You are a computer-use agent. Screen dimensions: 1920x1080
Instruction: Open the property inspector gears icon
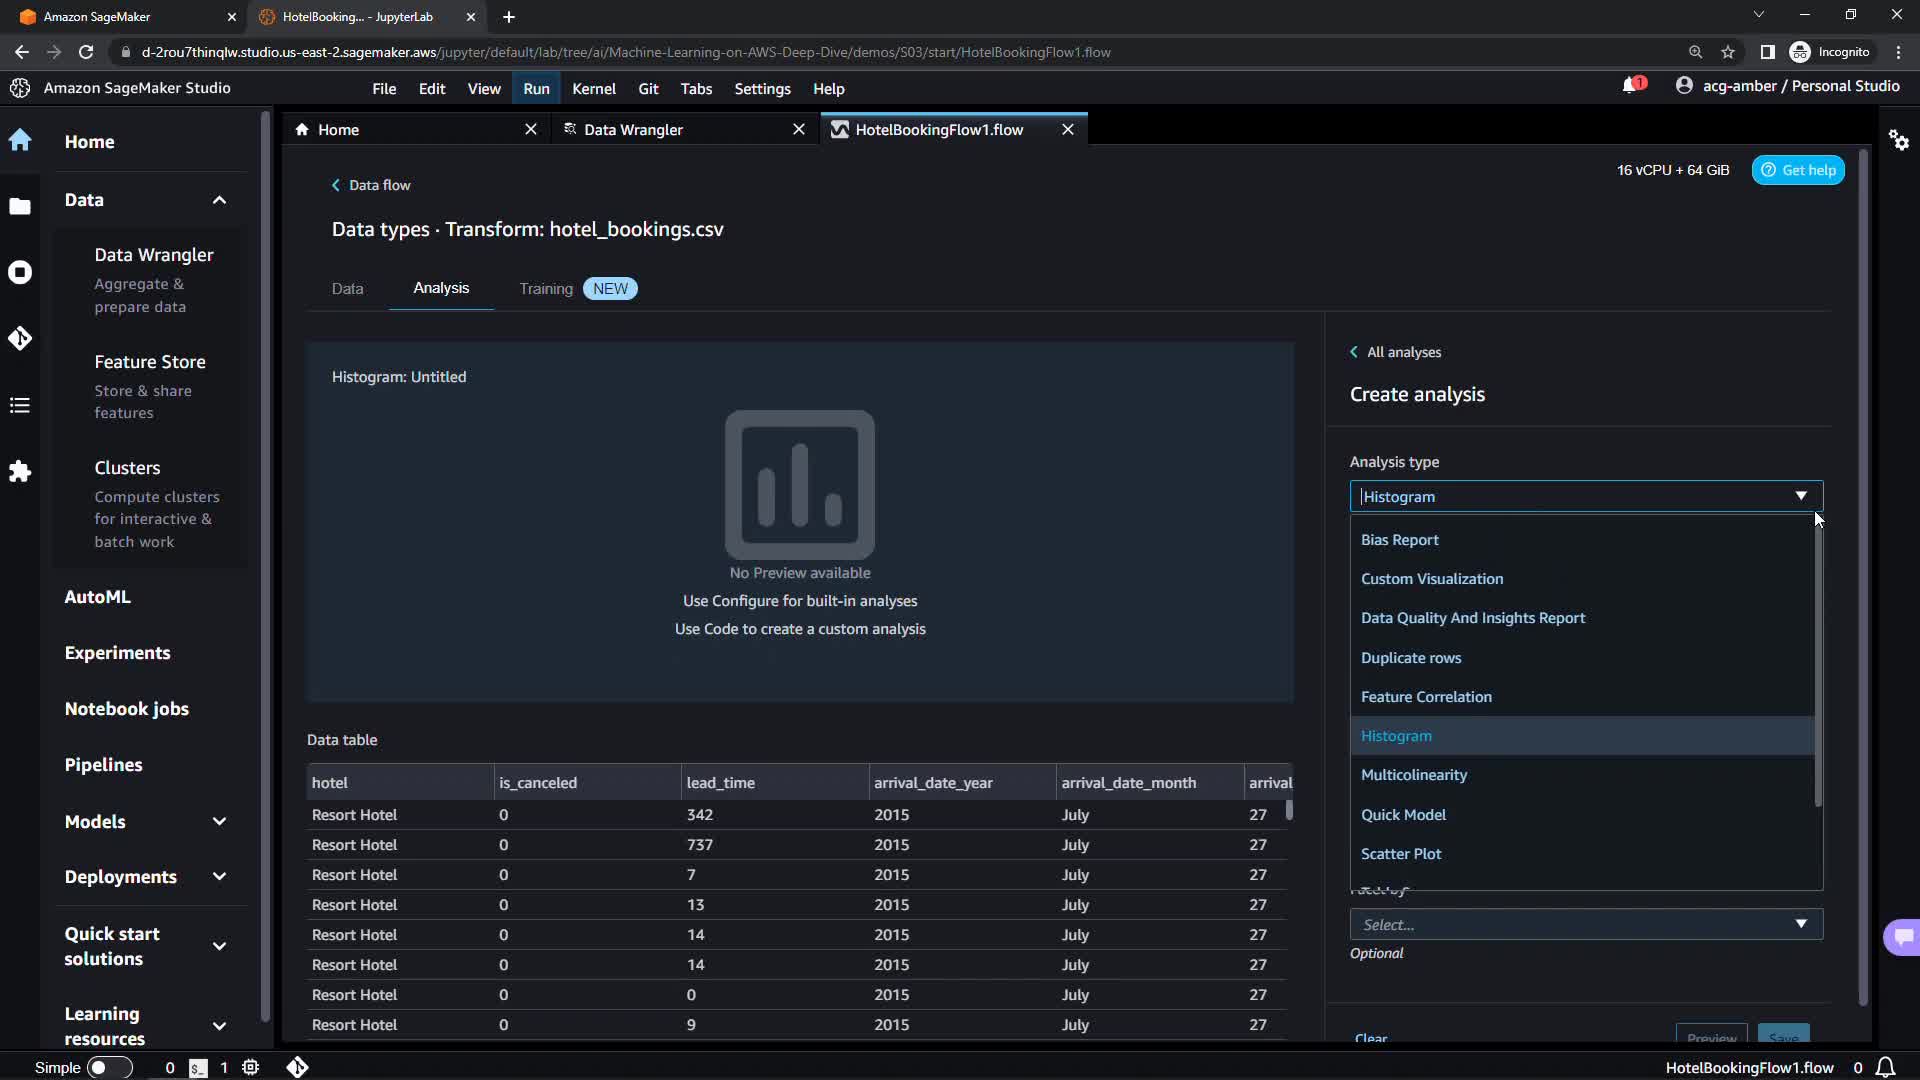(1898, 140)
